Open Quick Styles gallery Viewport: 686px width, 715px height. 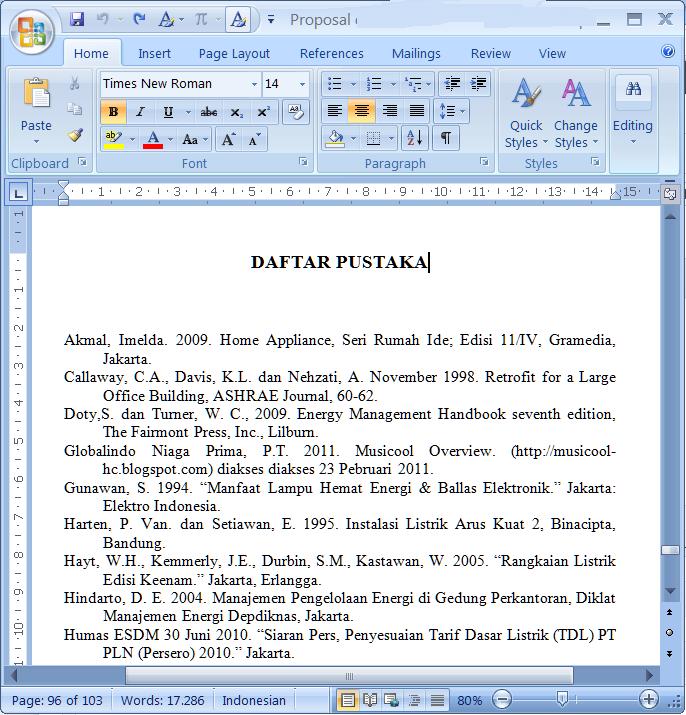click(x=526, y=113)
